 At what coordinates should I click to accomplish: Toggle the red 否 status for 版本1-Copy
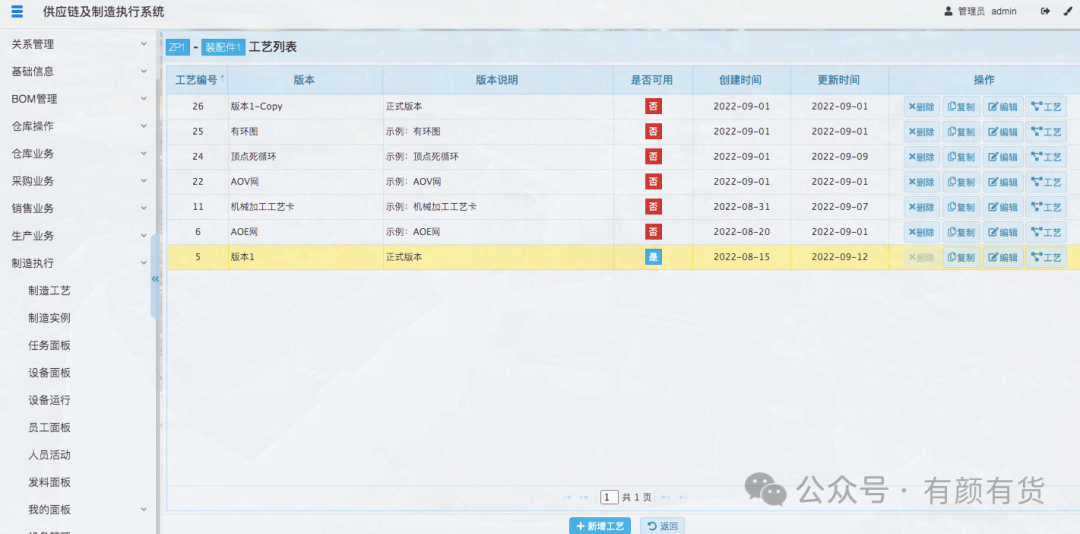point(653,106)
